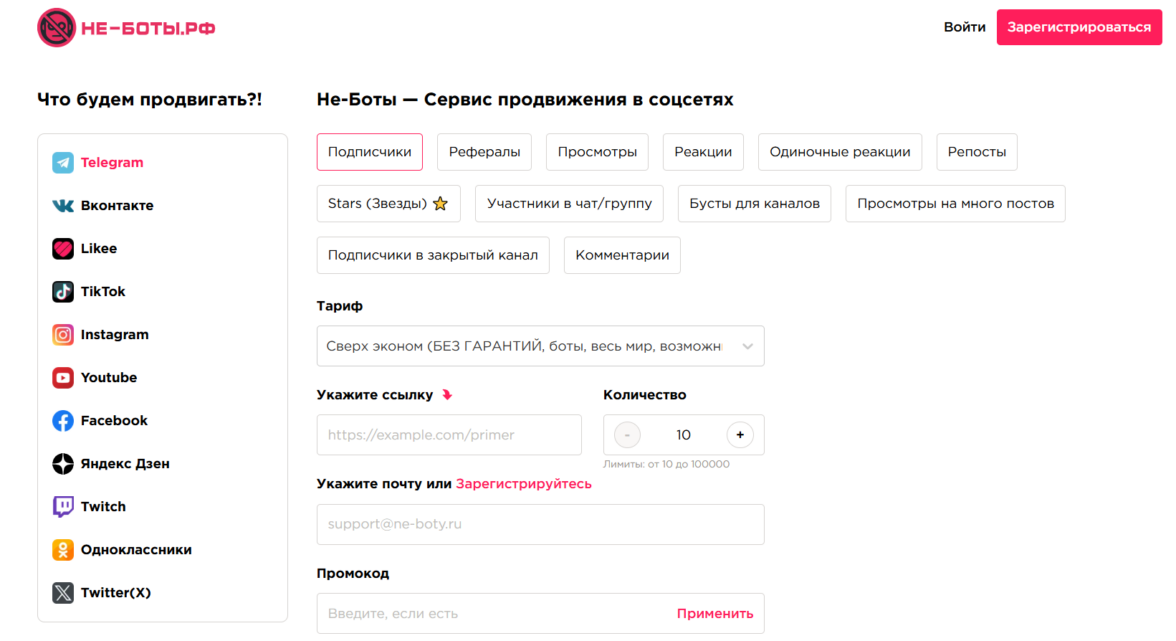Apply promo code with Применить

[x=715, y=614]
